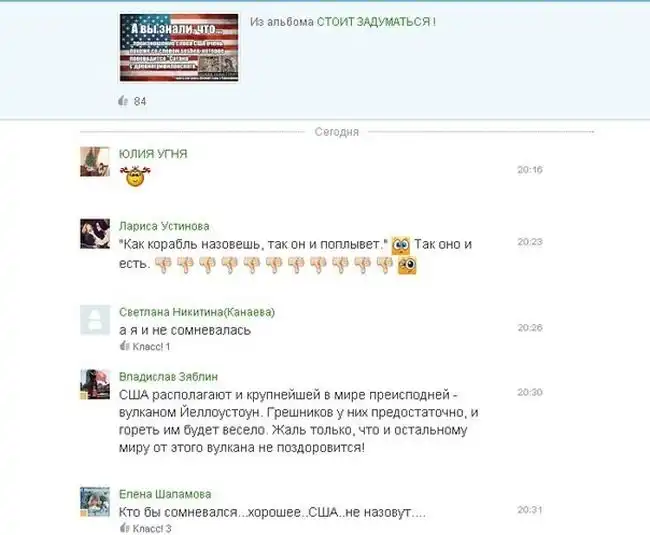This screenshot has height=535, width=650.
Task: Open the American flag photo thumbnail
Action: [179, 47]
